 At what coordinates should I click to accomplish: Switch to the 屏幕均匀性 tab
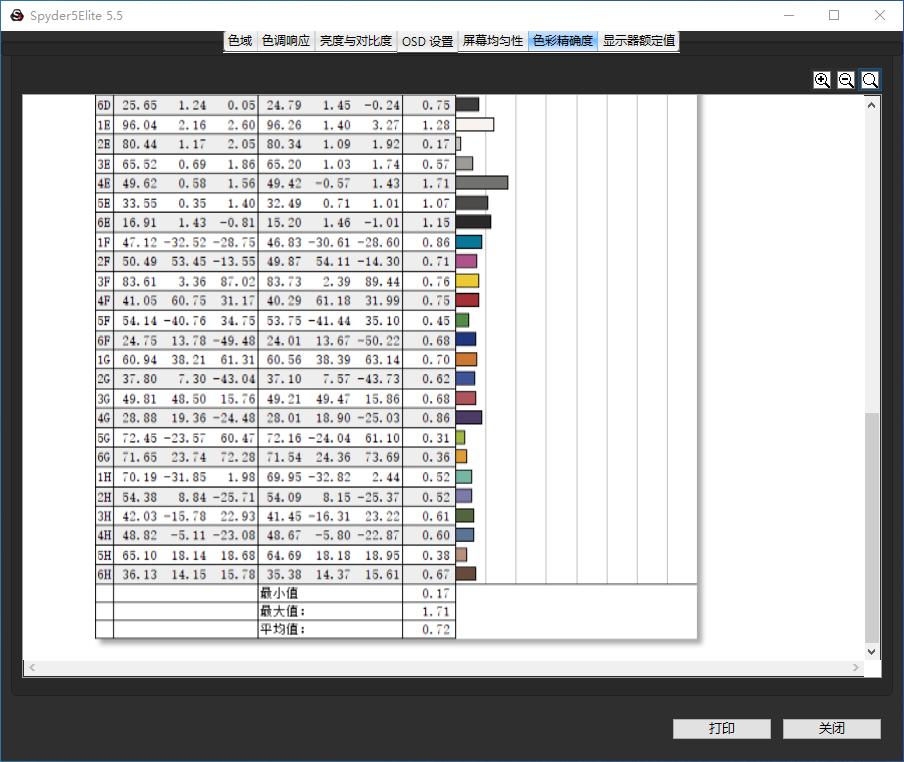493,41
